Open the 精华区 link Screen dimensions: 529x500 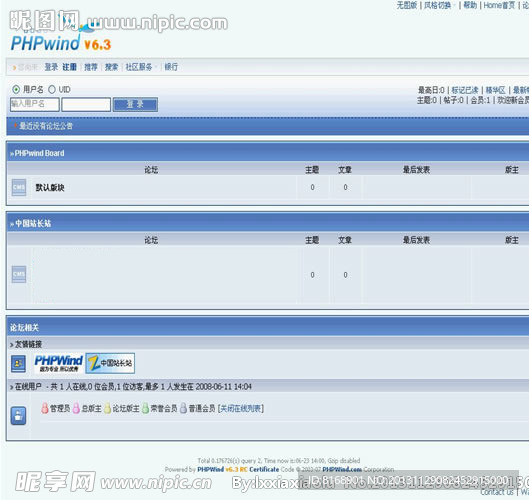click(495, 90)
